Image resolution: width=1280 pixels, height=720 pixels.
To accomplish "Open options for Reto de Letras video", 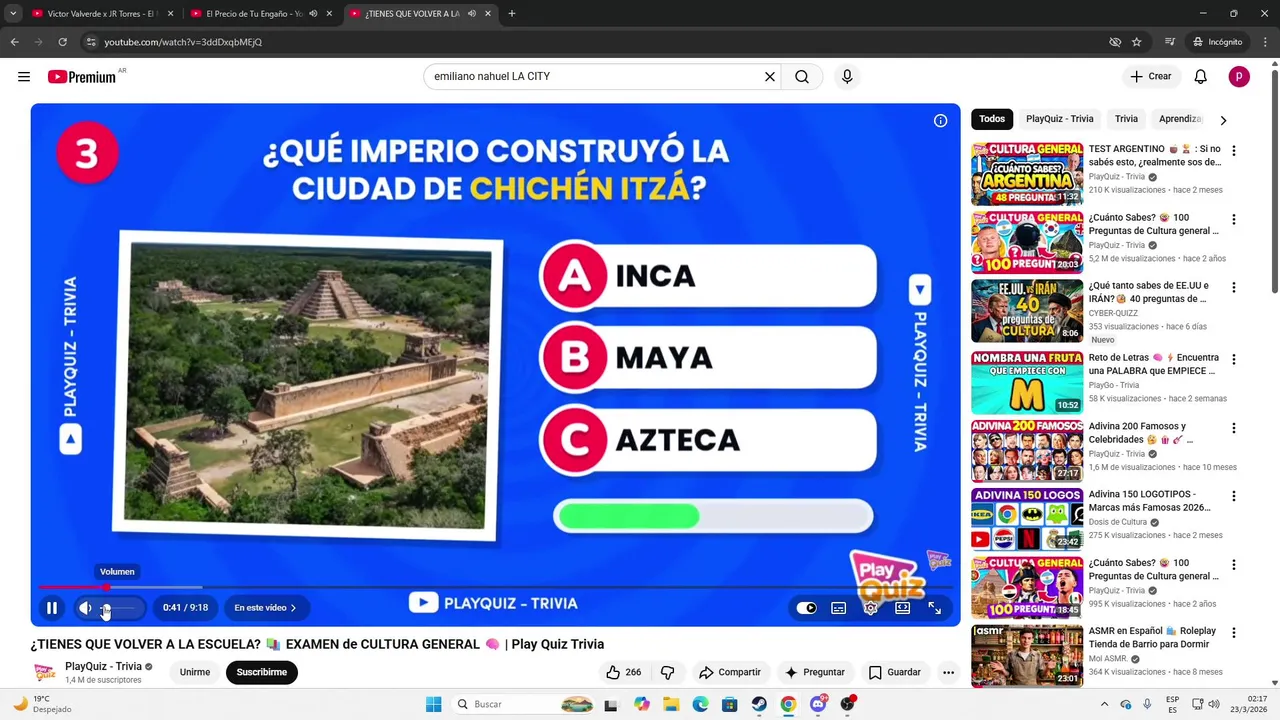I will [1234, 359].
